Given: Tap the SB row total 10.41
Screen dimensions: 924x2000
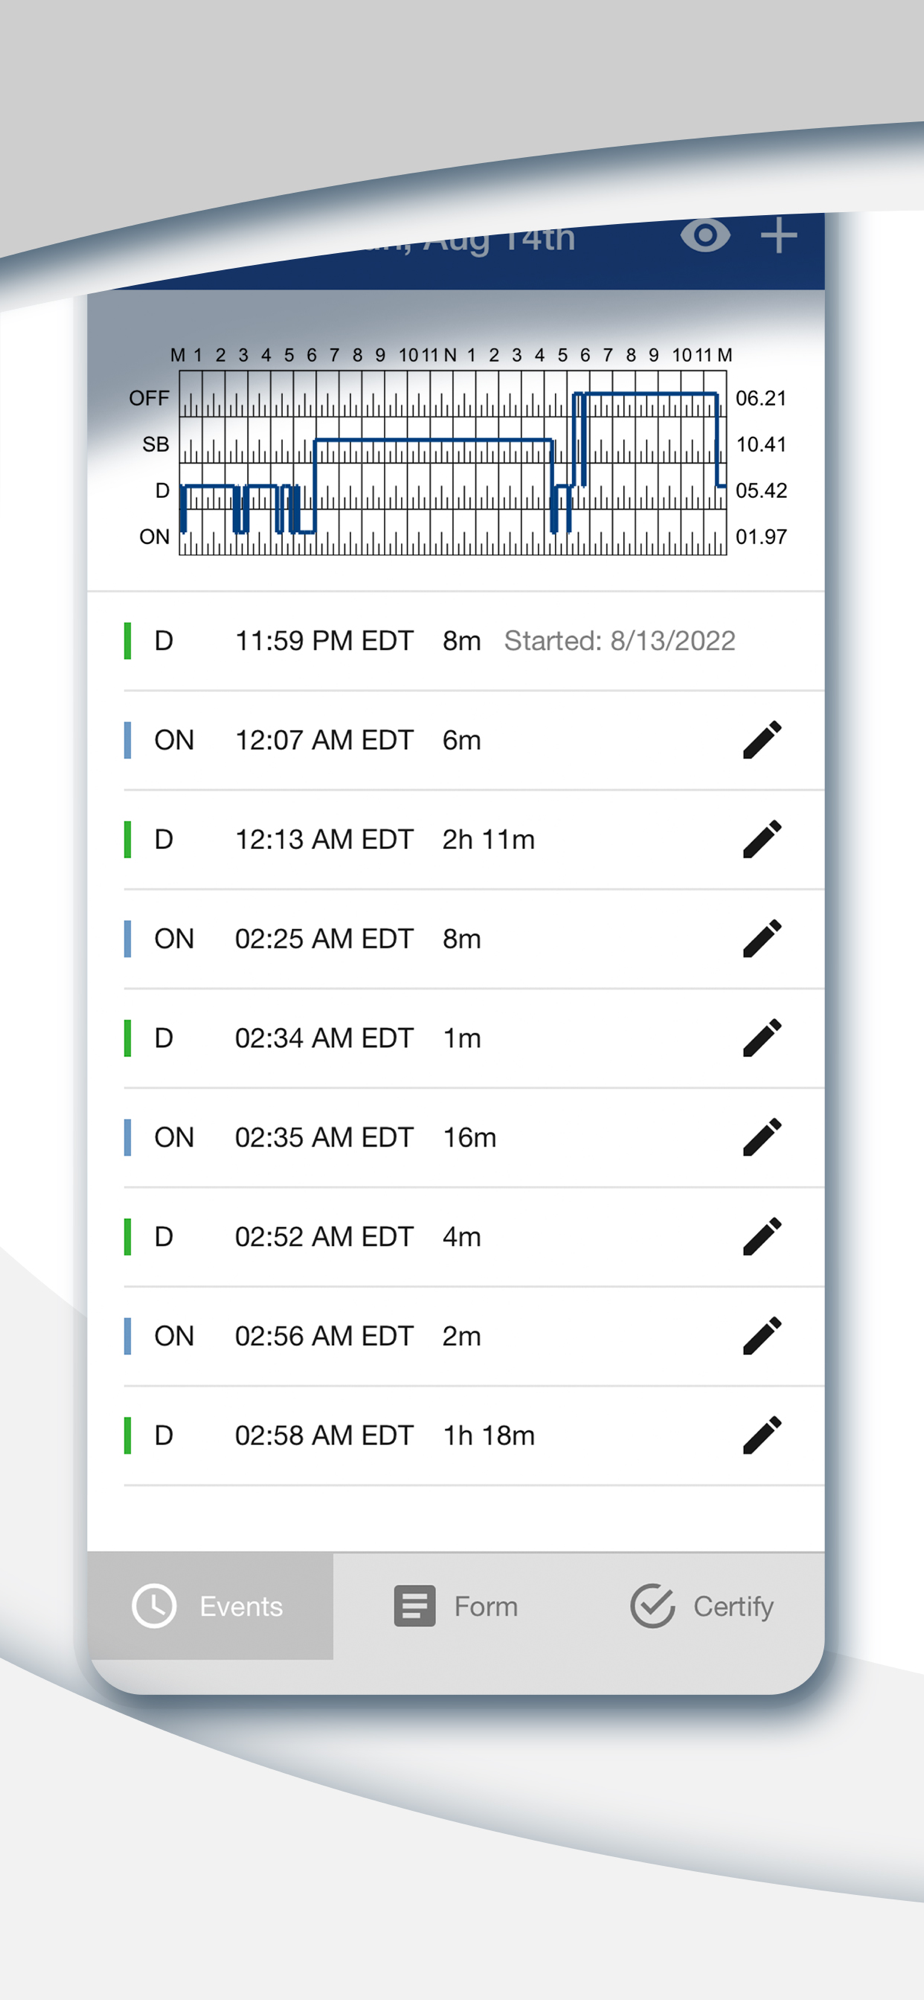Looking at the screenshot, I should [x=761, y=444].
